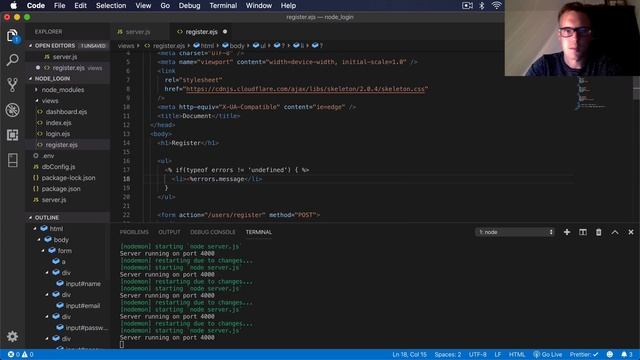The width and height of the screenshot is (640, 360).
Task: Collapse html node in outline
Action: (x=36, y=229)
